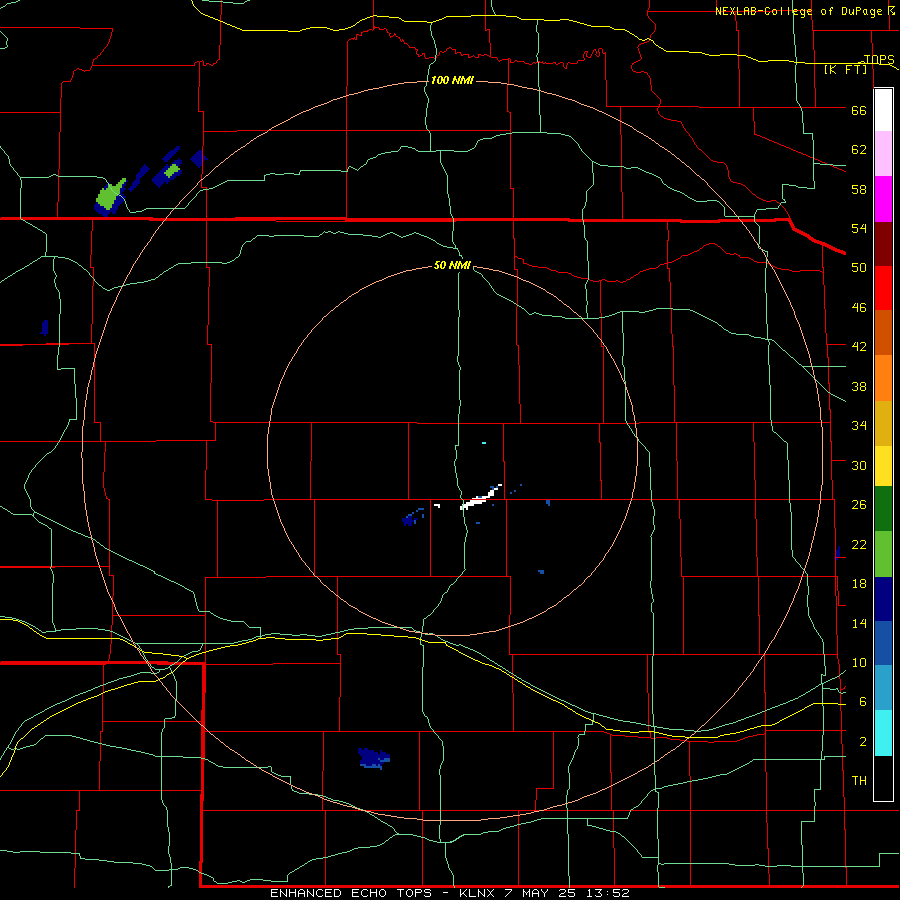Click the TOPS legend title
The height and width of the screenshot is (900, 900).
click(x=879, y=60)
